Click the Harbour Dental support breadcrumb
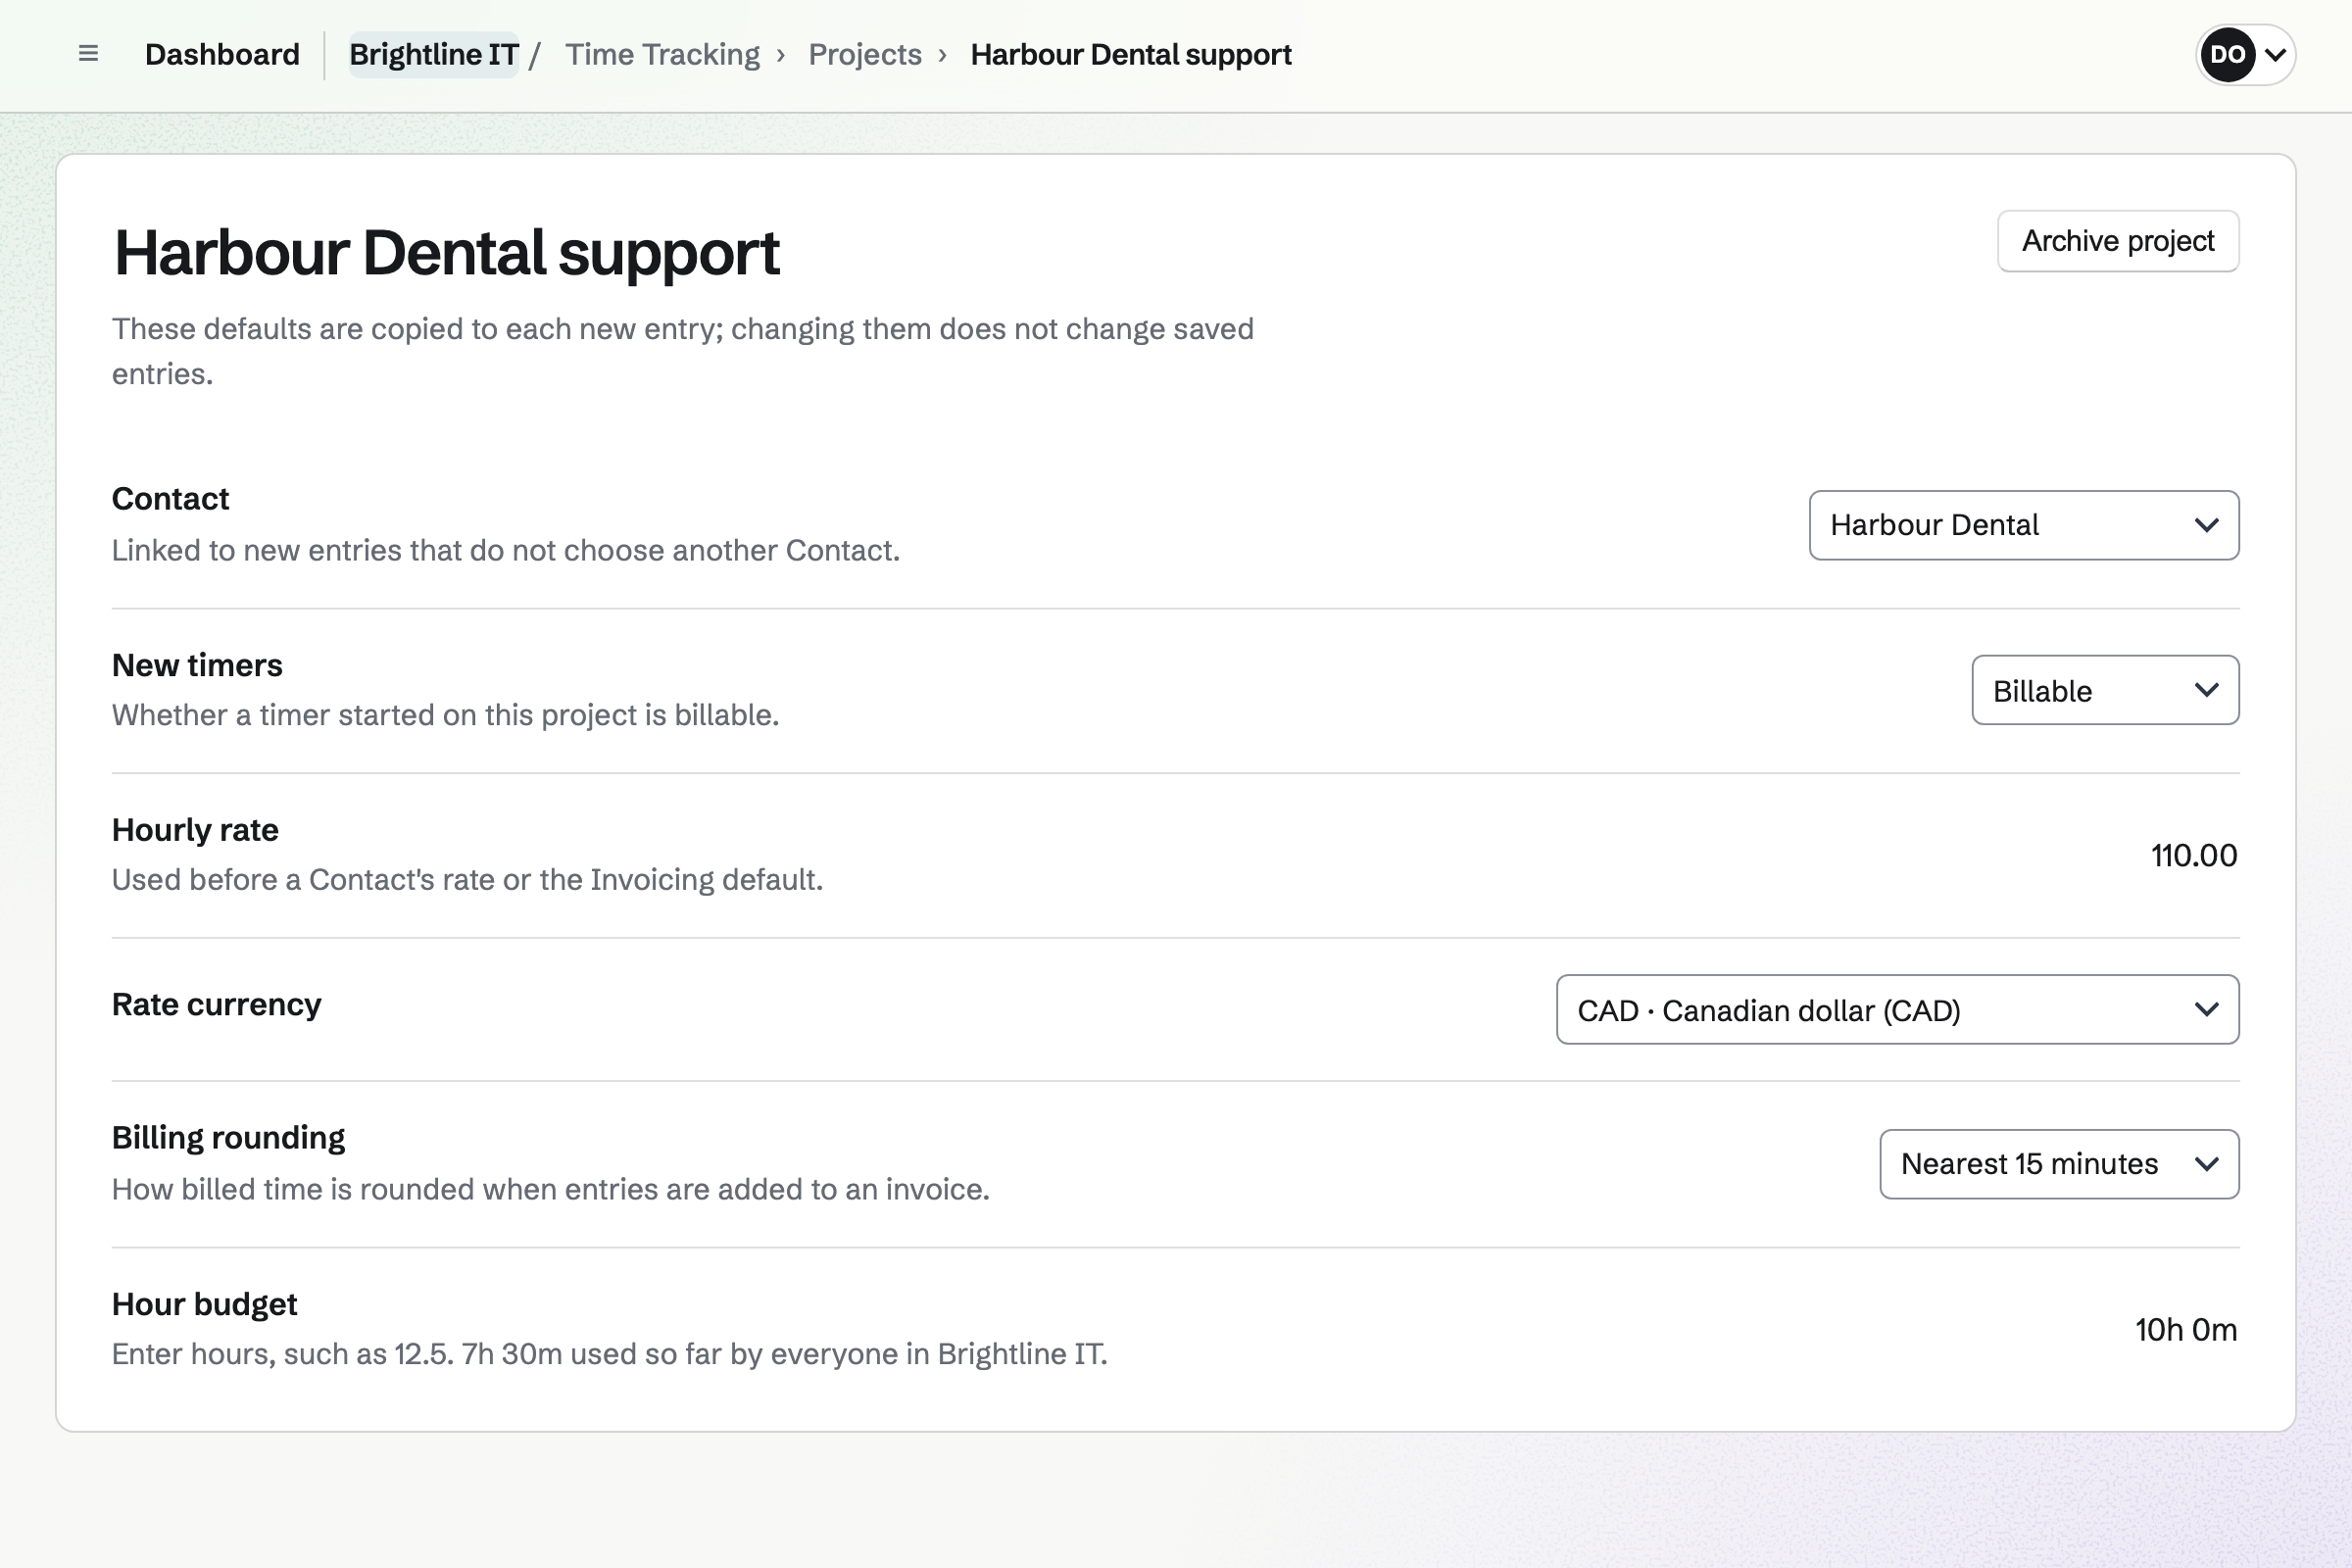This screenshot has width=2352, height=1568. point(1131,54)
